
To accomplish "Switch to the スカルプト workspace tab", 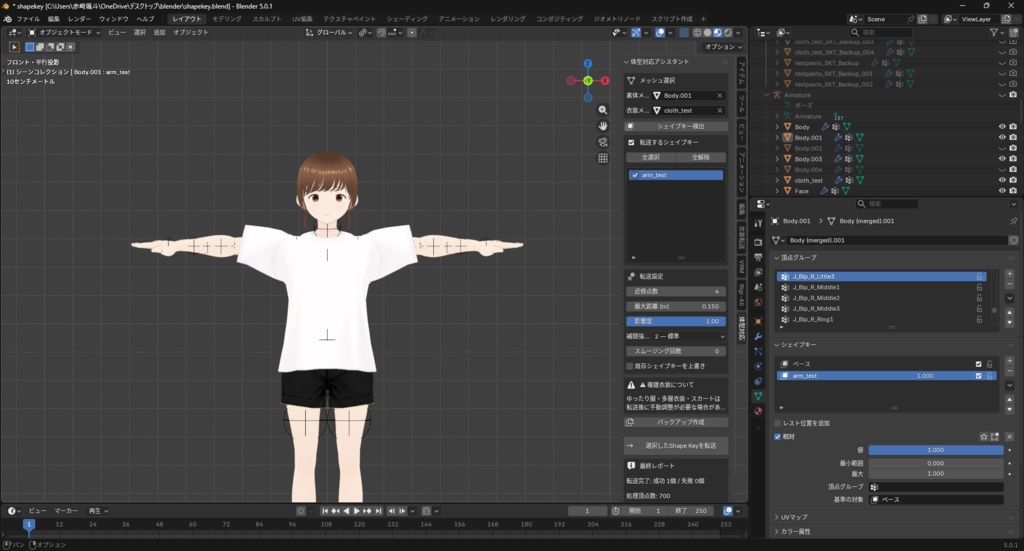I will coord(266,19).
